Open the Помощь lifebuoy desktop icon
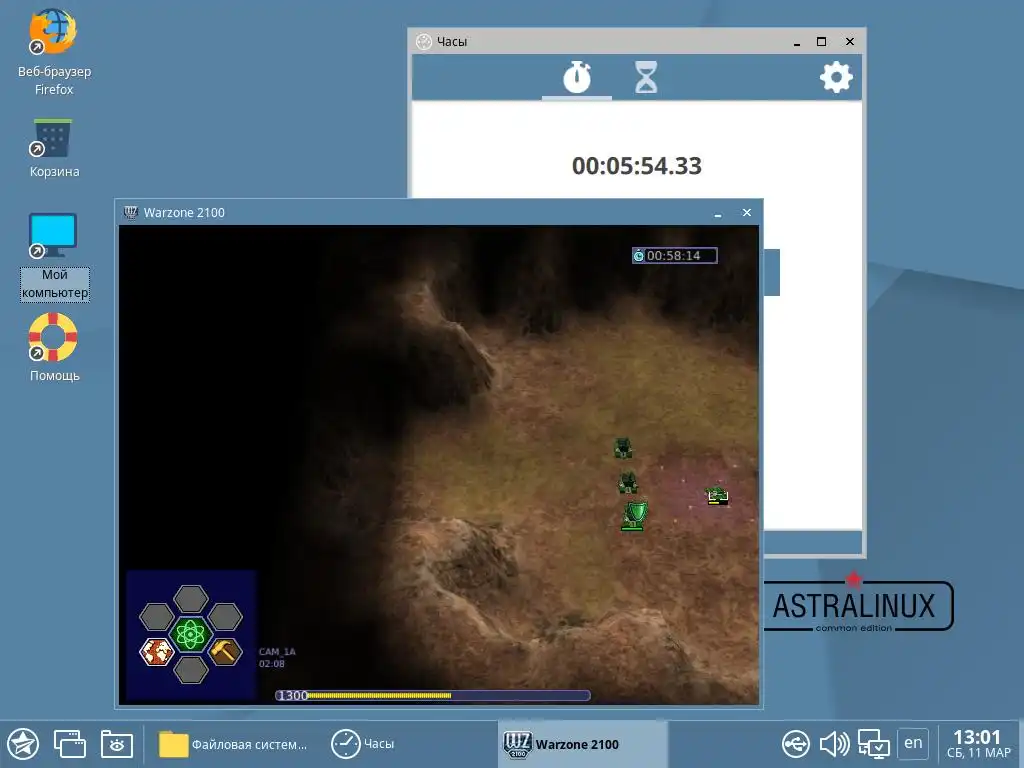The image size is (1024, 768). point(54,347)
